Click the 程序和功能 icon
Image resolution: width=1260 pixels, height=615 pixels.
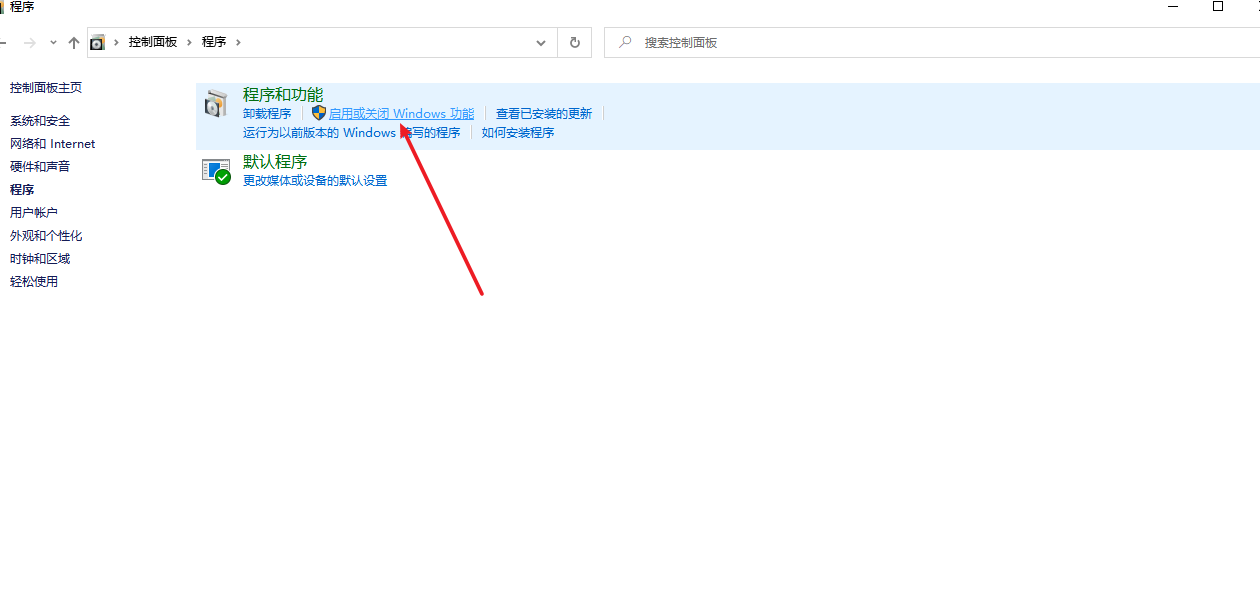click(216, 104)
